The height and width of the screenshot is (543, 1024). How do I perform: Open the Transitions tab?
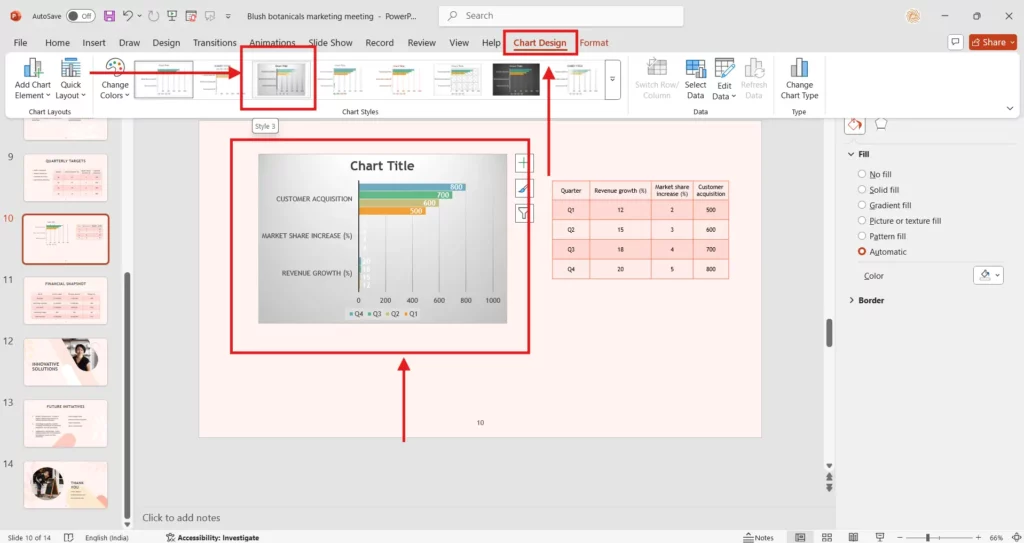(x=214, y=43)
